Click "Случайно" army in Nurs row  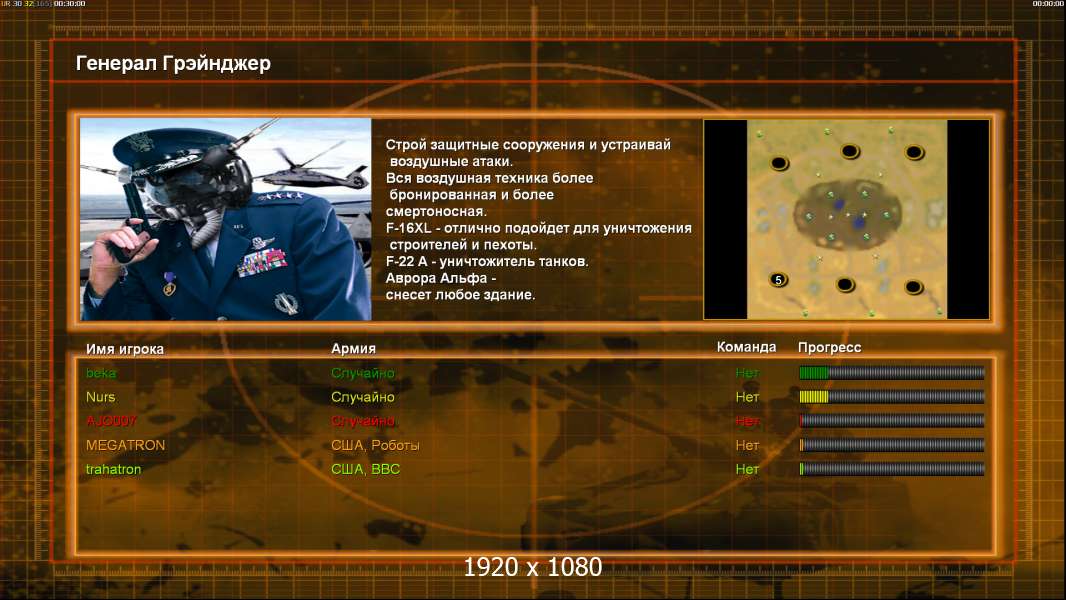click(x=363, y=397)
